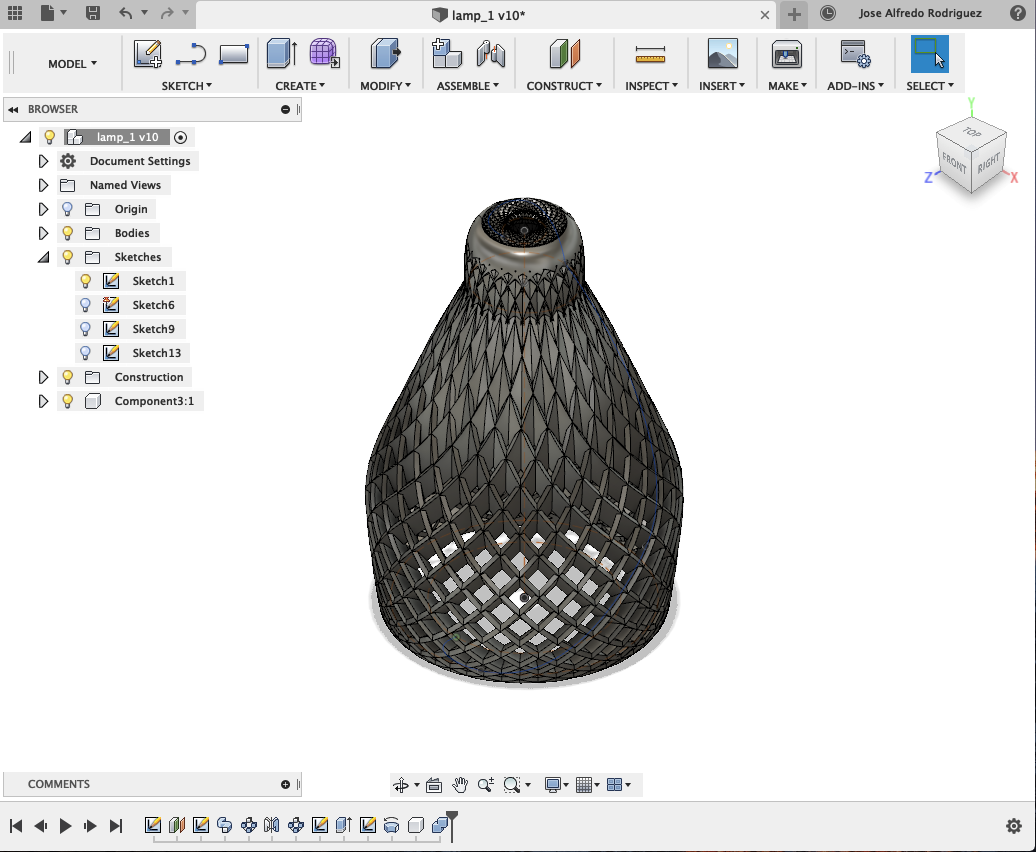The height and width of the screenshot is (852, 1036).
Task: Open the Job Status clock icon
Action: click(827, 13)
